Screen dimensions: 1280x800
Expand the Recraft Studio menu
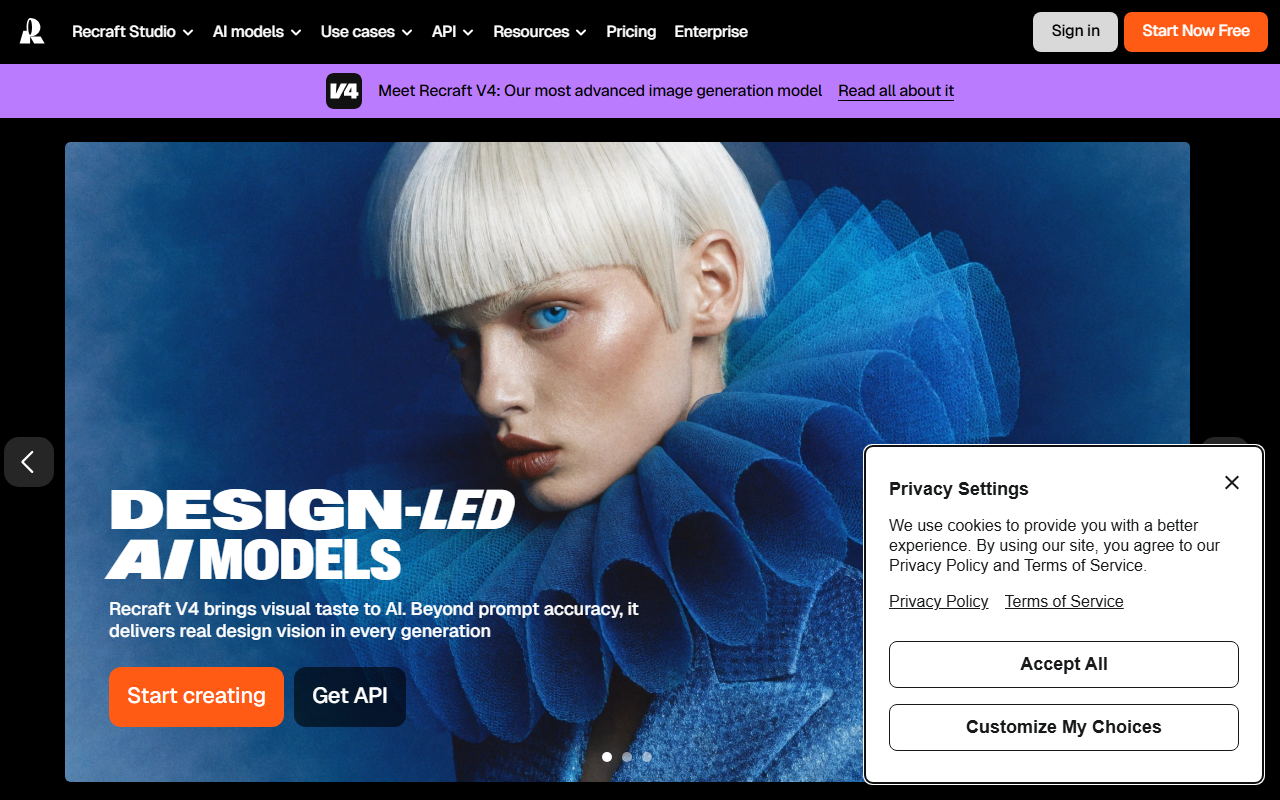pyautogui.click(x=133, y=32)
